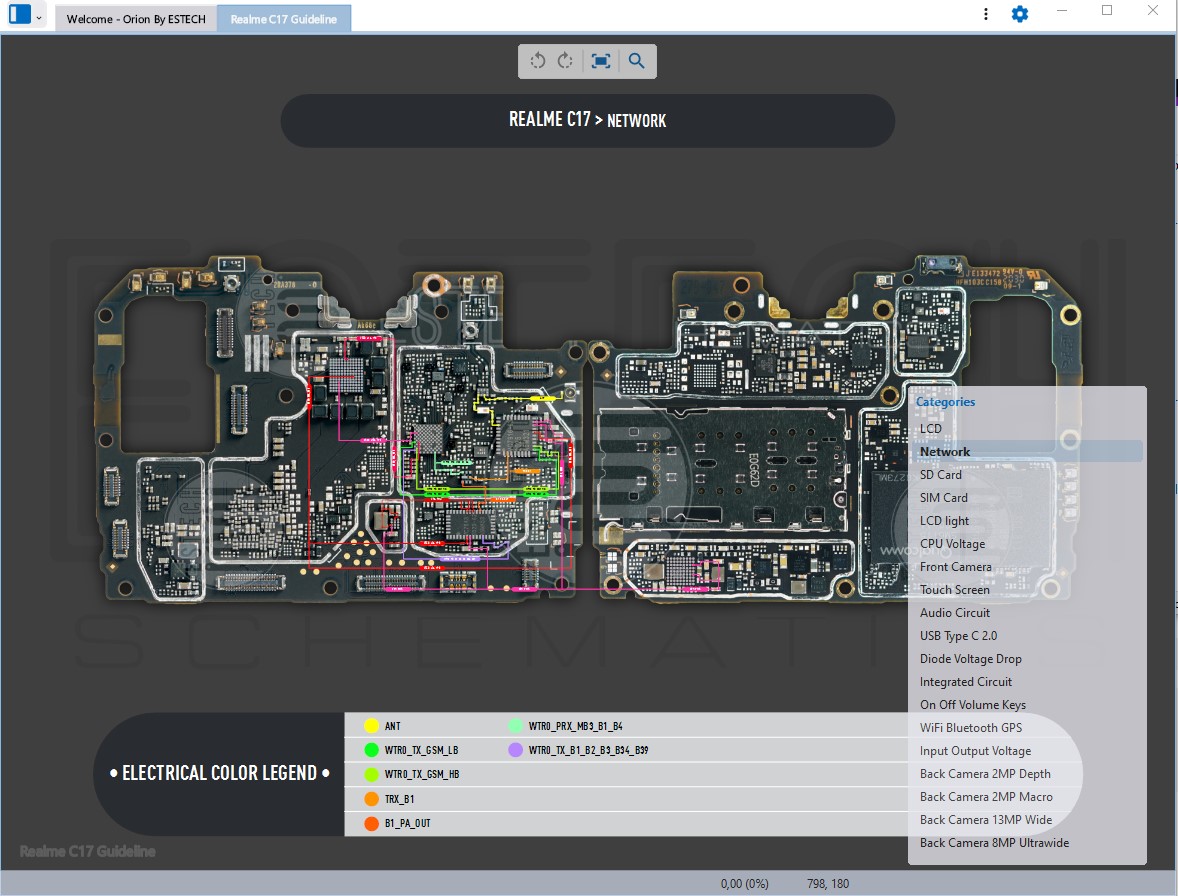Select Back Camera 13MP Wide category
This screenshot has height=896, width=1178.
tap(985, 820)
